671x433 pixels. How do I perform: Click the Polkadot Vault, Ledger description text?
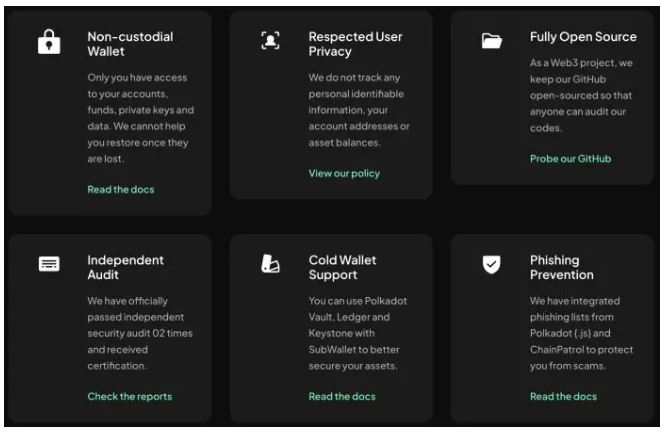pos(358,333)
